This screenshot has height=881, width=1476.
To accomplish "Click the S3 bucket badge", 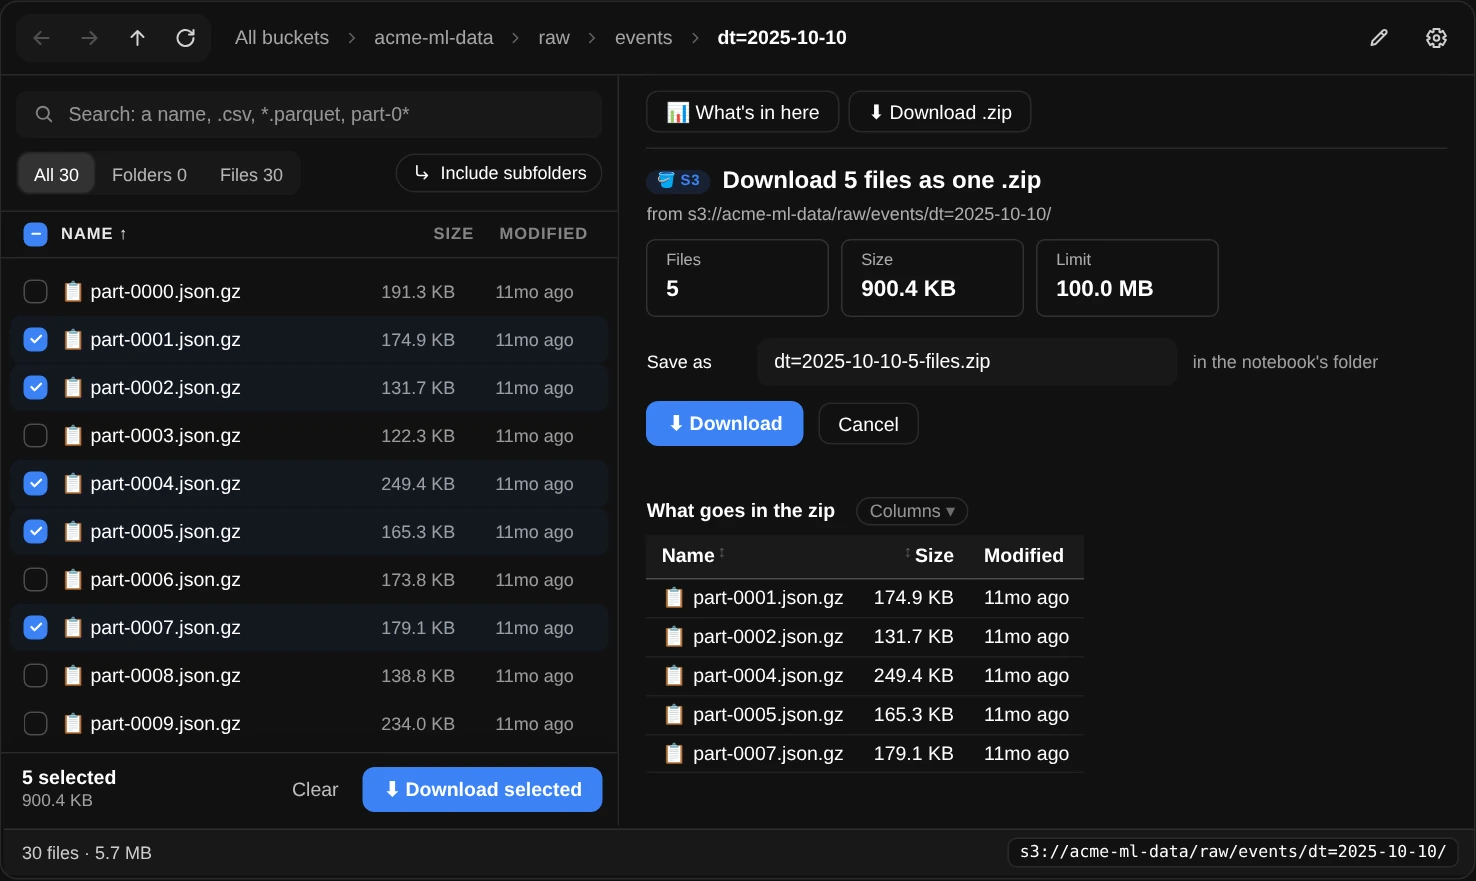I will click(x=678, y=181).
